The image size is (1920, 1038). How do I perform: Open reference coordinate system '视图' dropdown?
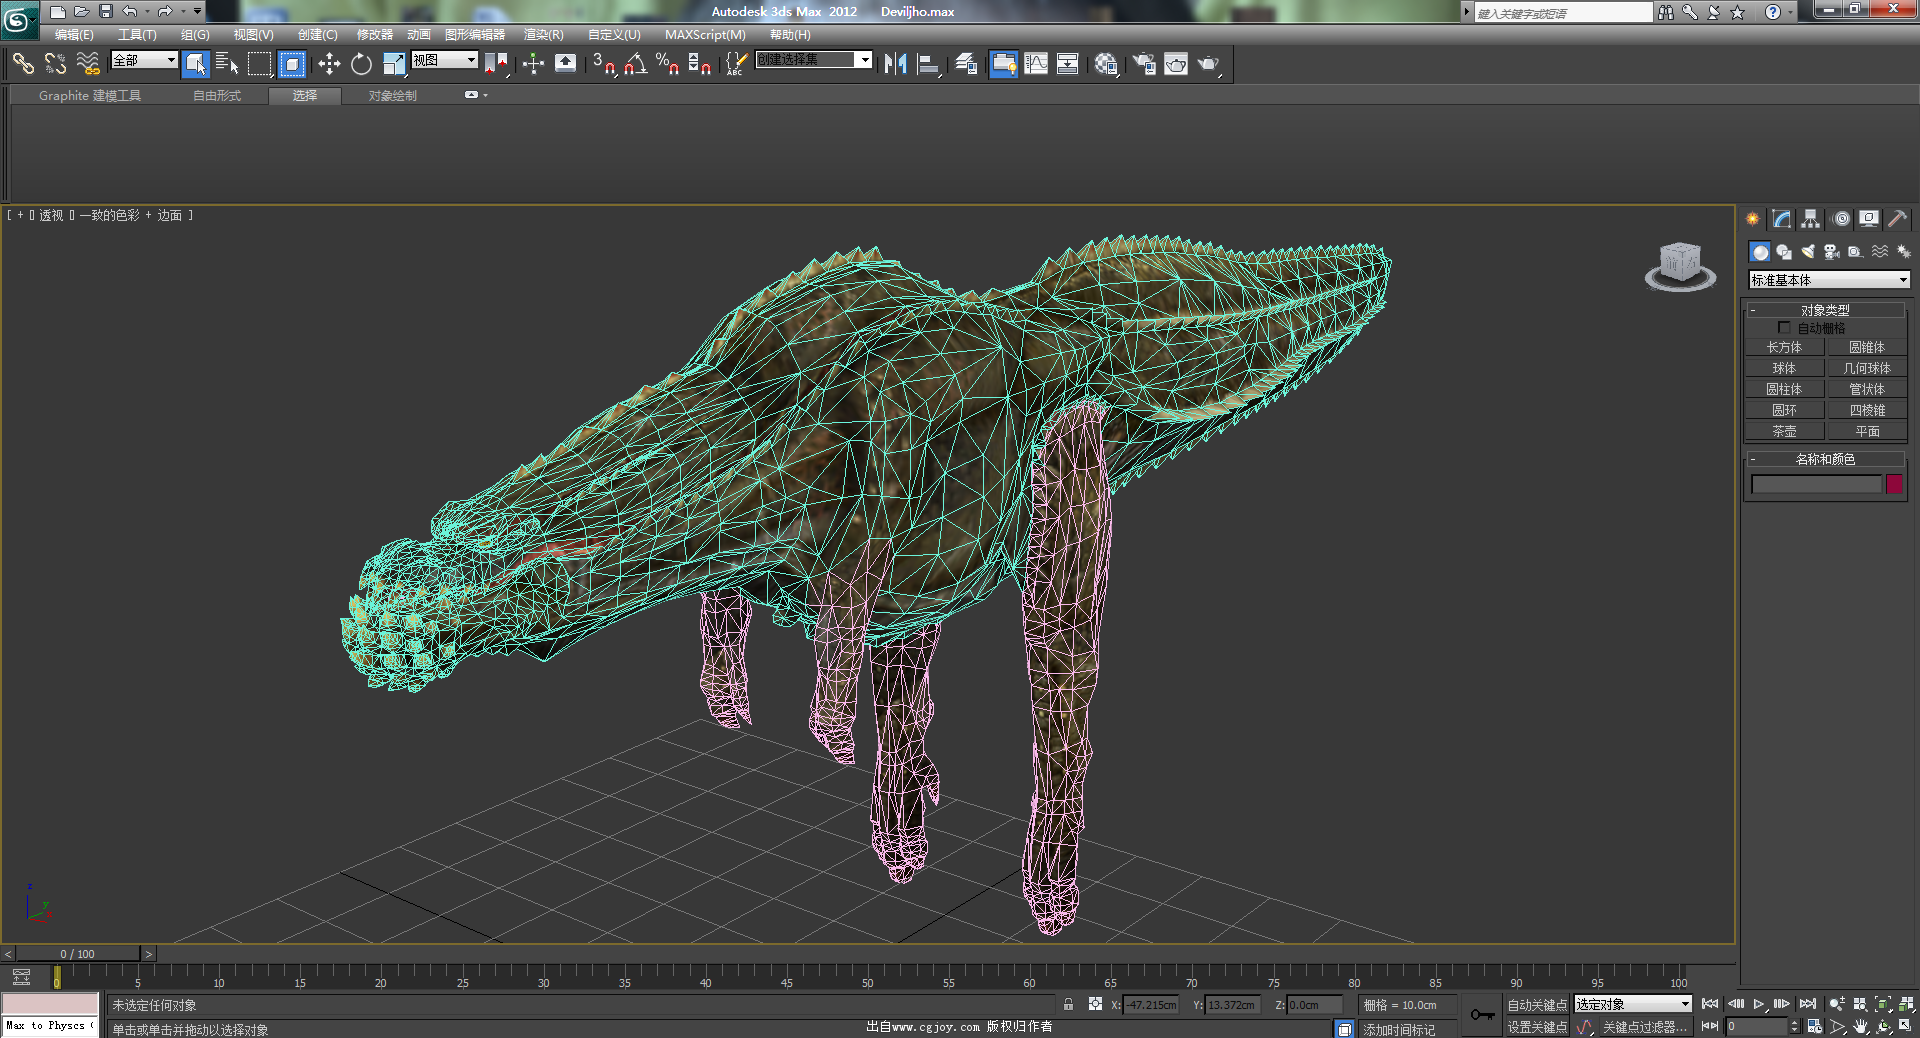click(444, 60)
